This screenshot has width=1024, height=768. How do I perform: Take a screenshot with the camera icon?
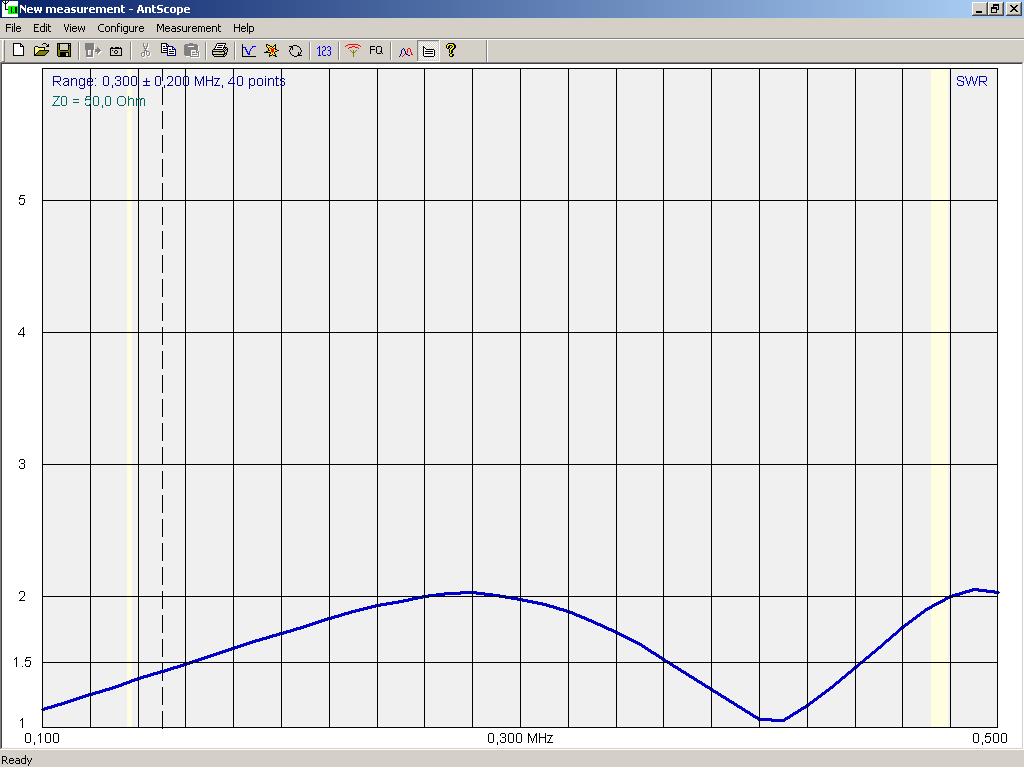pyautogui.click(x=116, y=50)
